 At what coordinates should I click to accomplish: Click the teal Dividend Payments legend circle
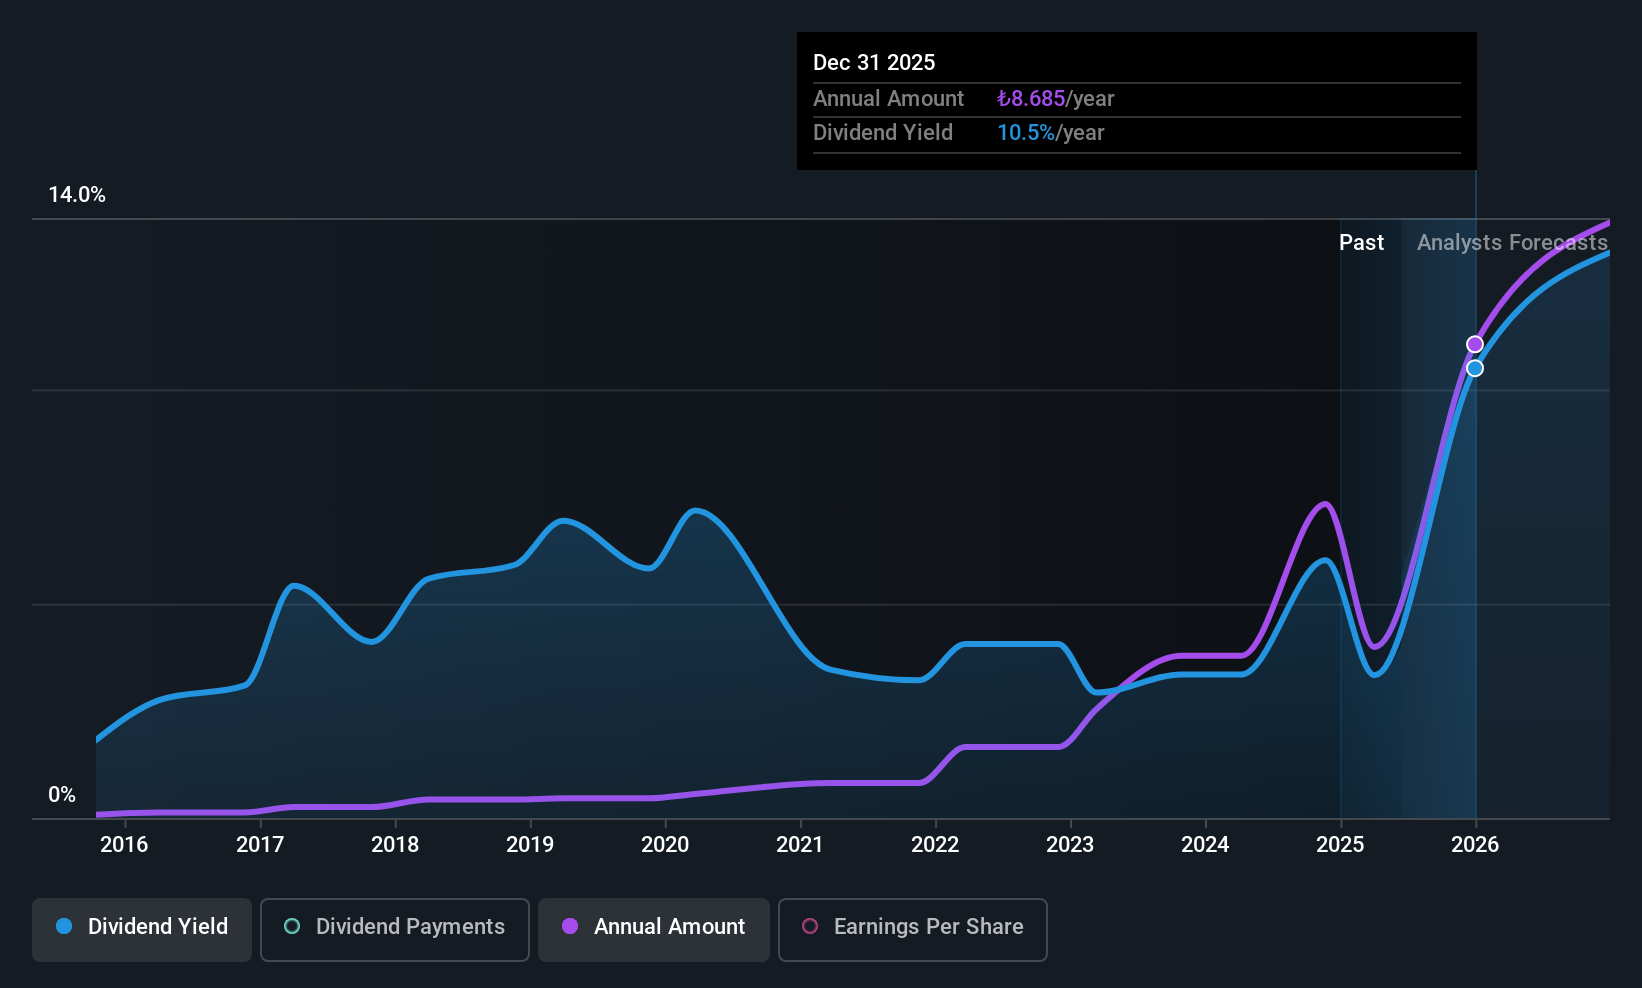click(292, 926)
